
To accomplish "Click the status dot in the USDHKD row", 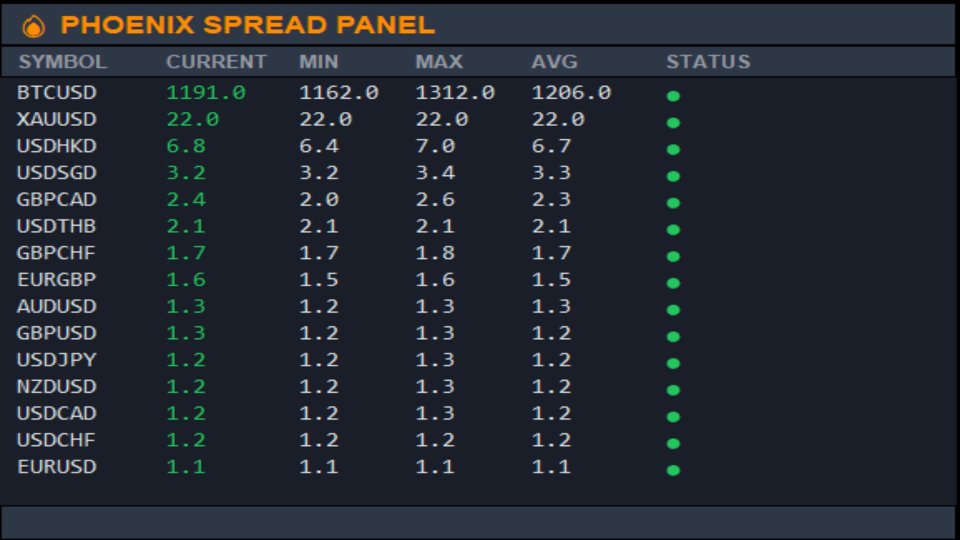I will tap(673, 149).
